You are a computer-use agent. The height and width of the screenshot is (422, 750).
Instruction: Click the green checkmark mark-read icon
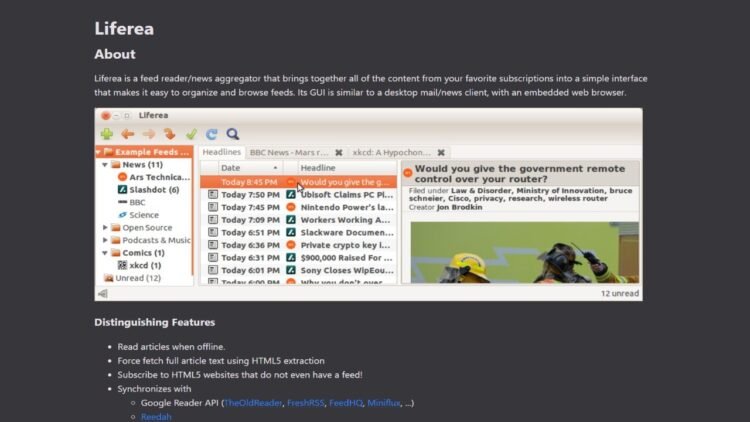191,134
